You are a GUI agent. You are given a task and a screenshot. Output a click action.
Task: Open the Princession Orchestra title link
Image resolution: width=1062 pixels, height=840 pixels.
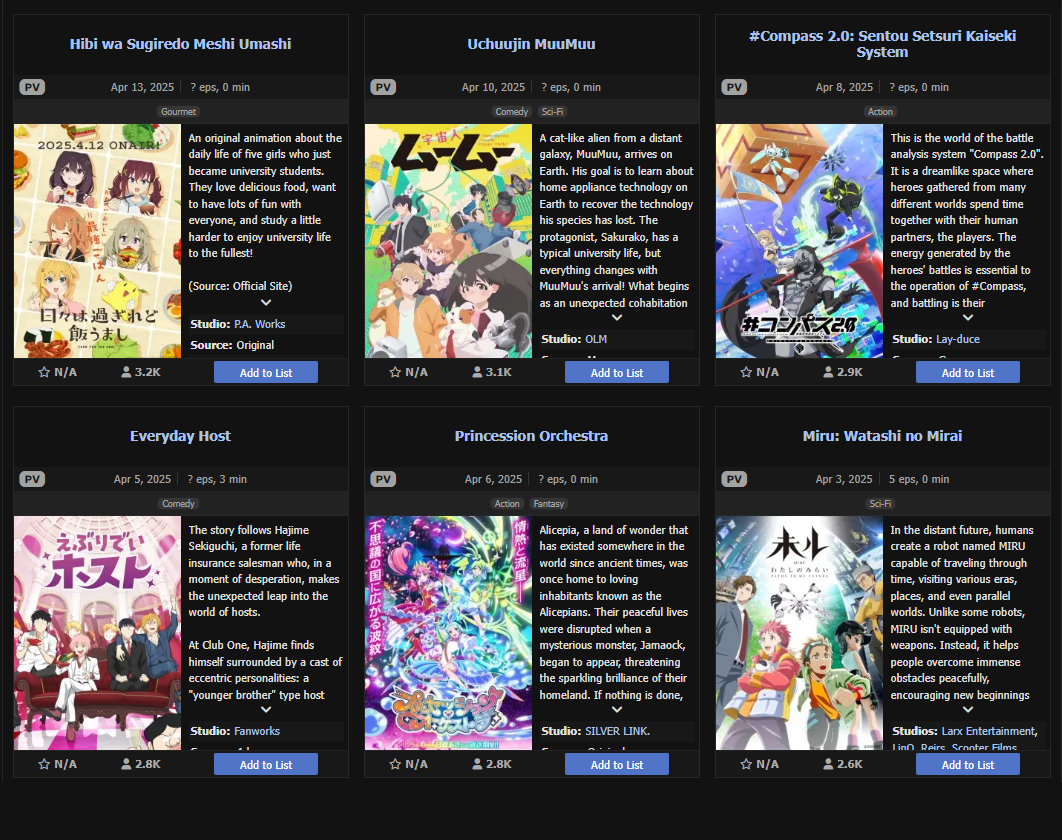(x=531, y=436)
